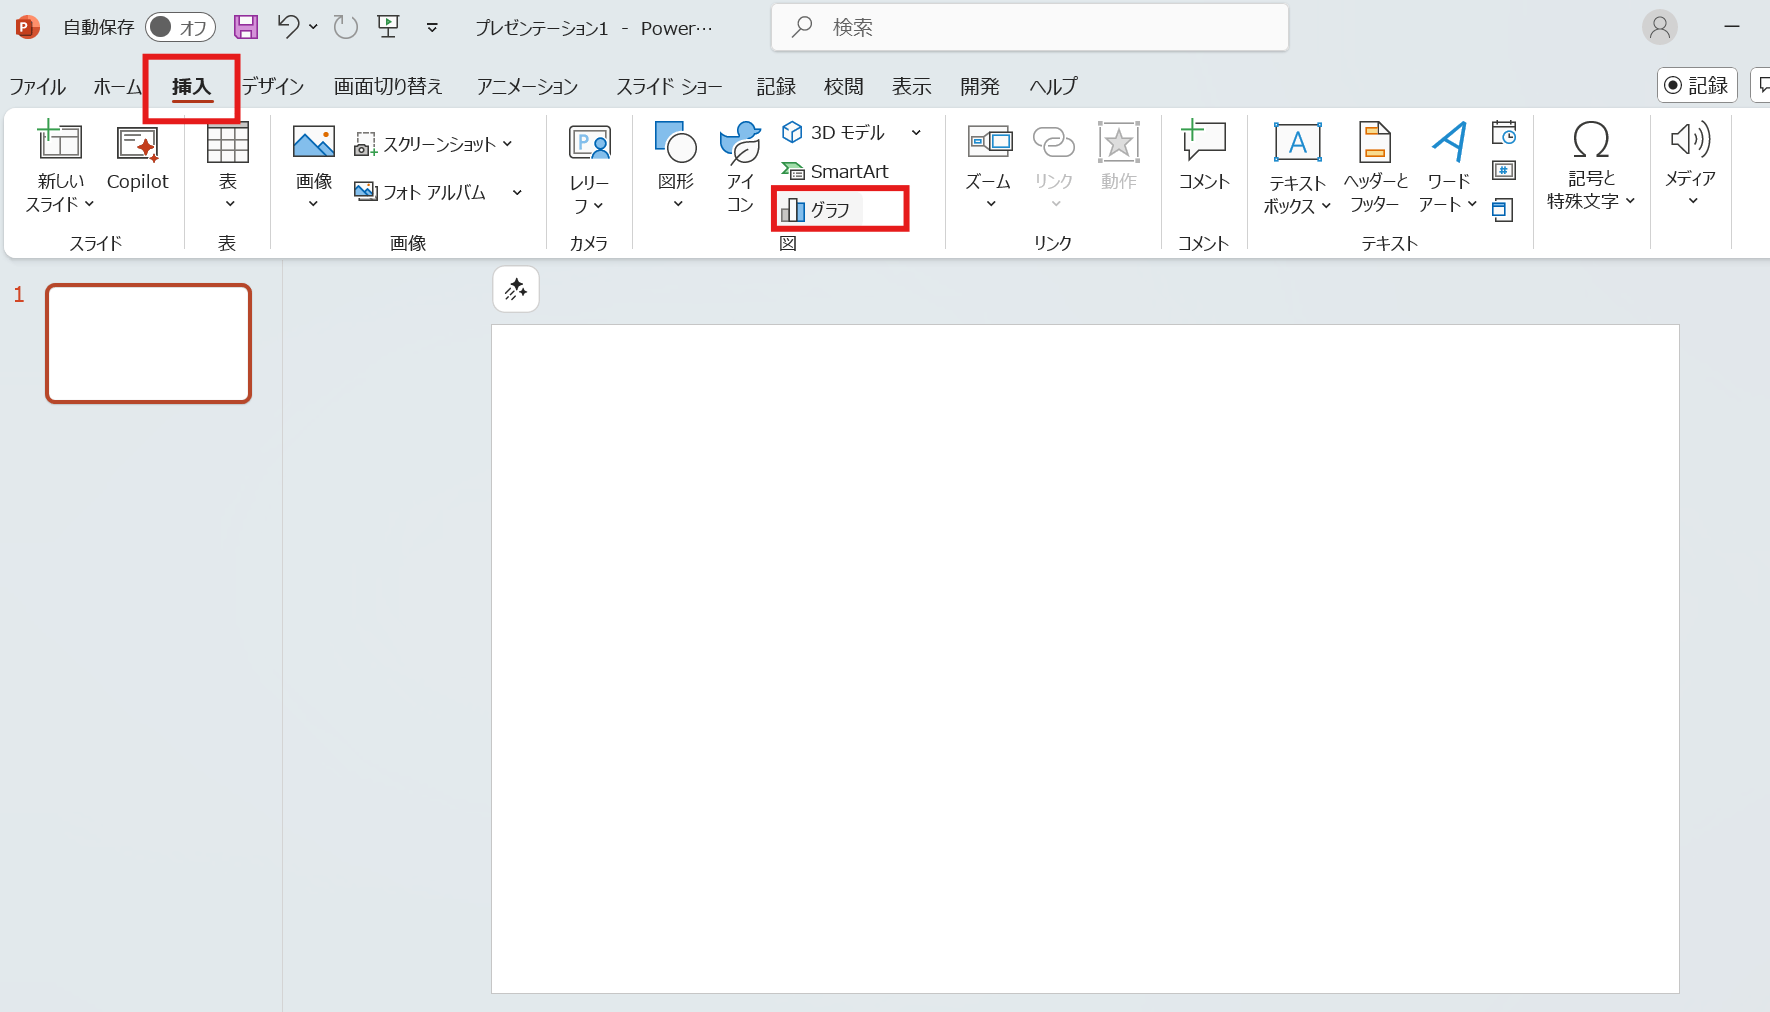
Task: Insert an embedded object icon
Action: click(1505, 210)
